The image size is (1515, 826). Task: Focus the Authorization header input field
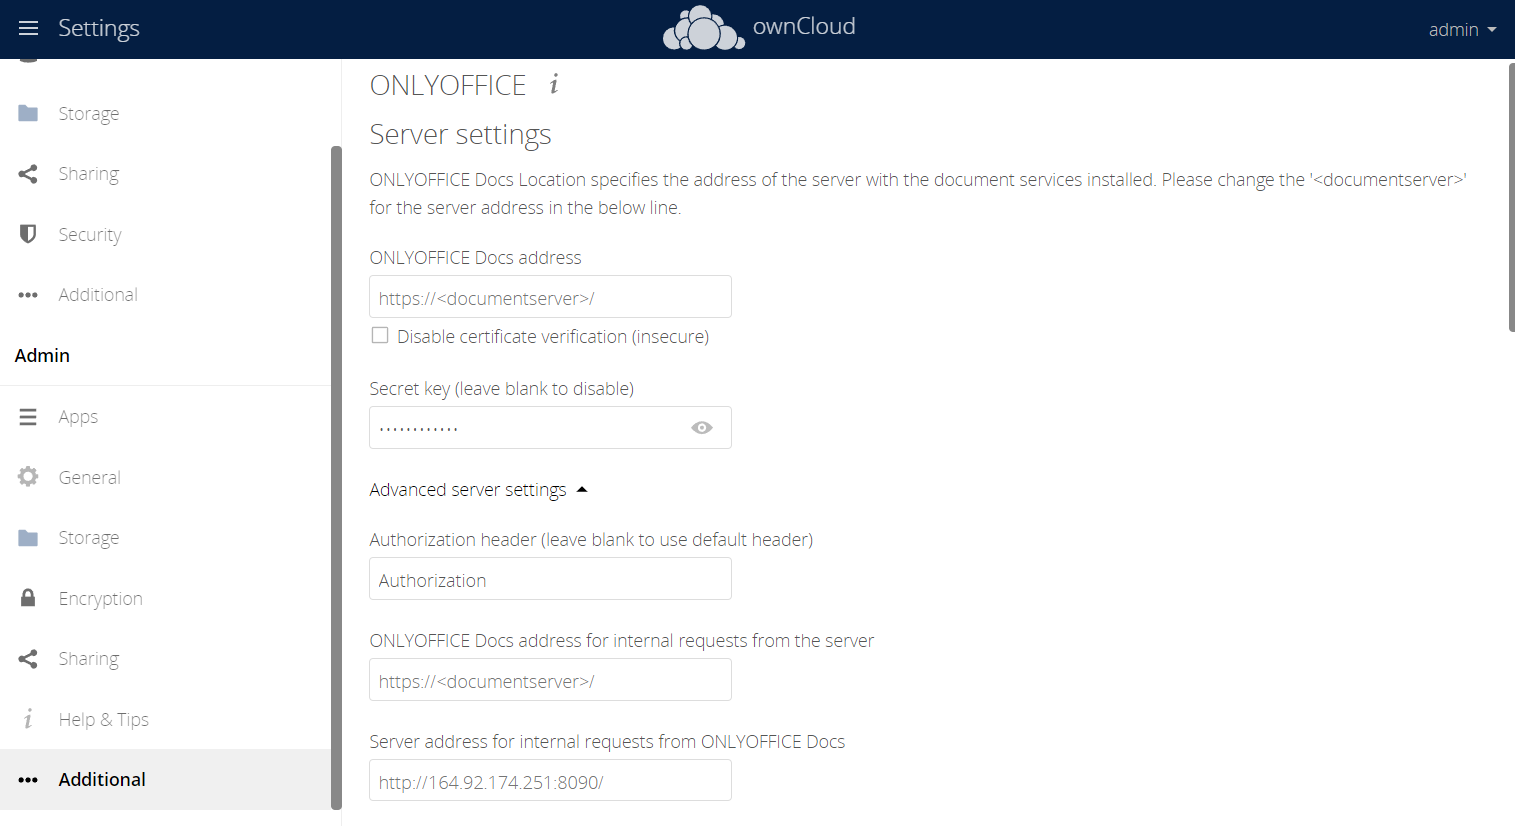pyautogui.click(x=550, y=580)
